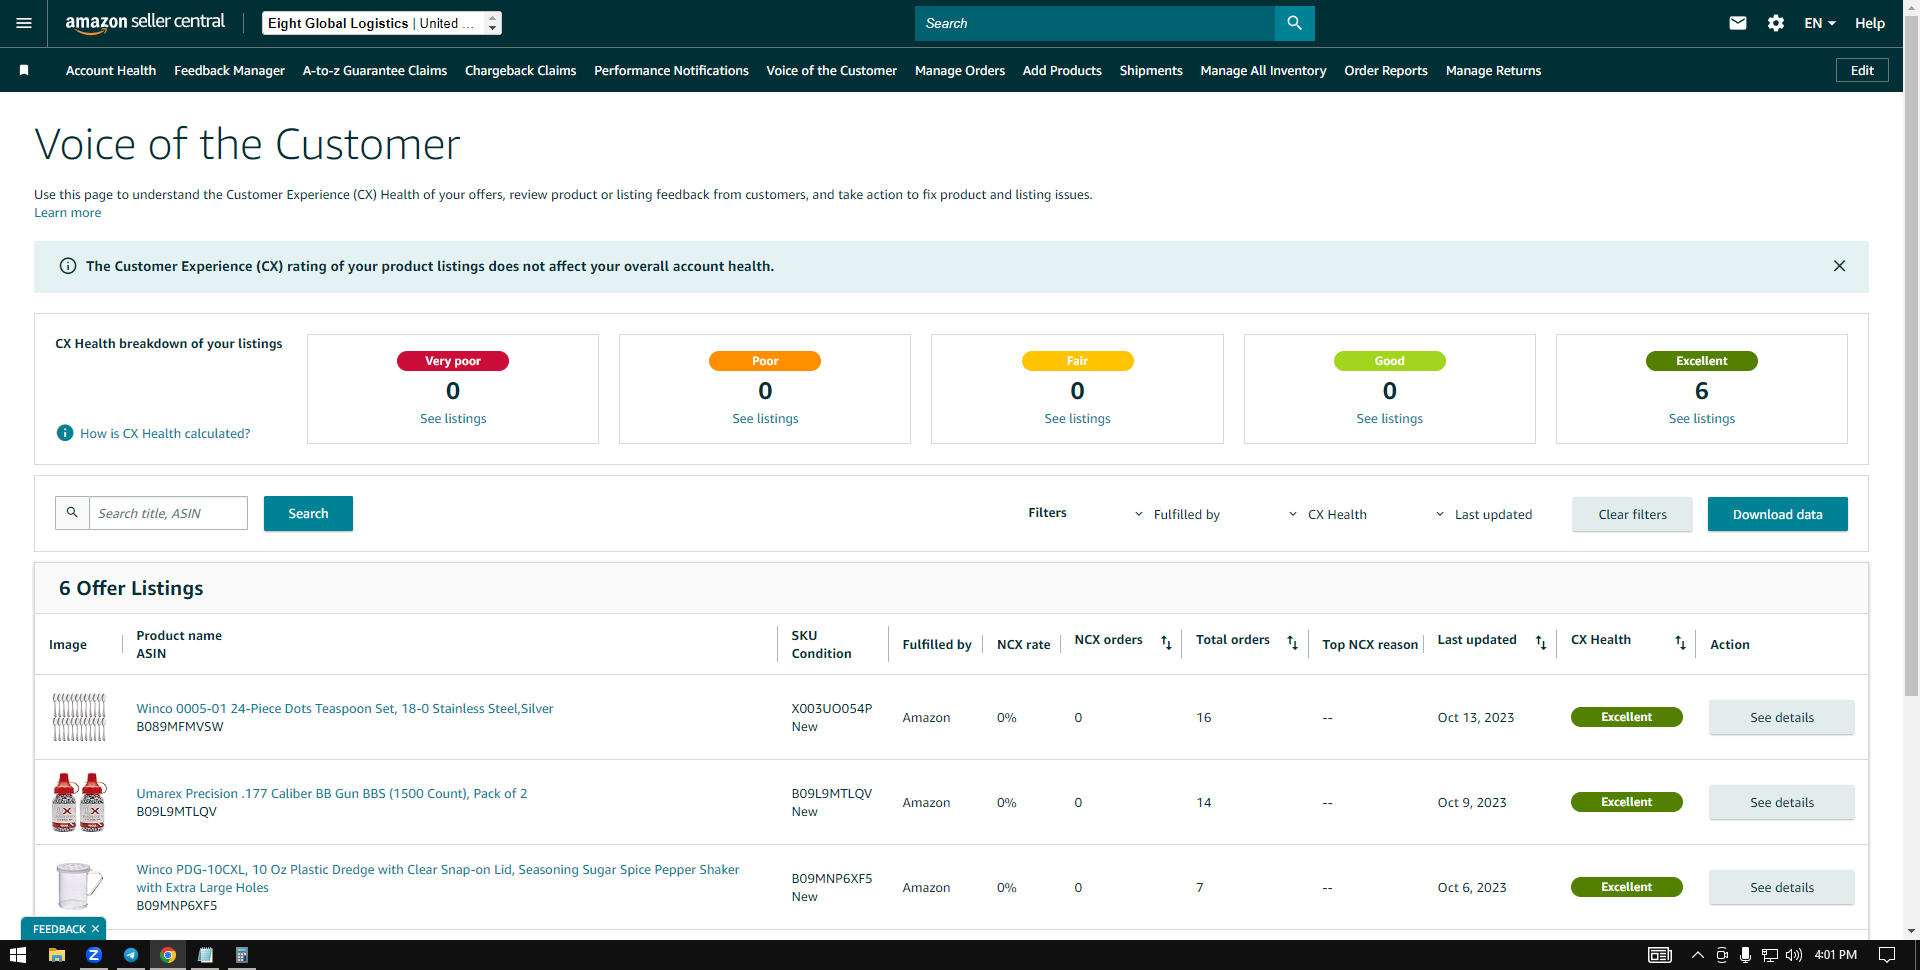Image resolution: width=1920 pixels, height=970 pixels.
Task: Click Clear filters button
Action: tap(1632, 514)
